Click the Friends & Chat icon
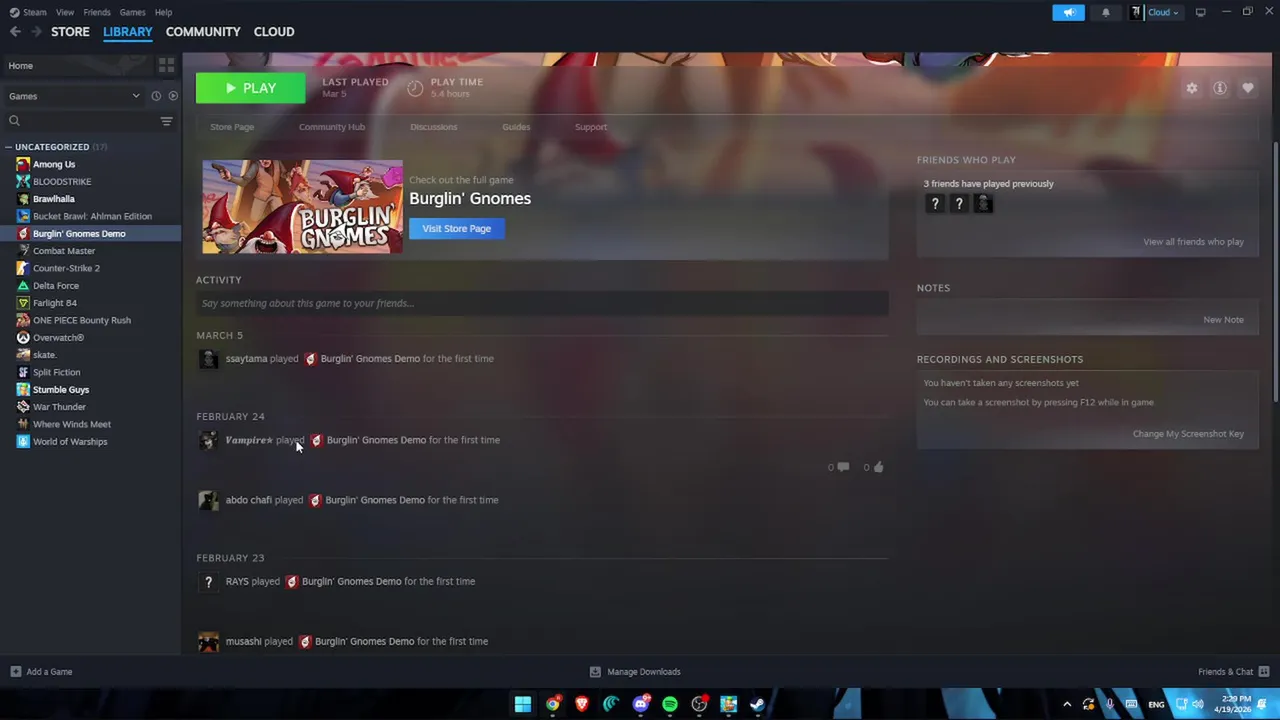 click(1264, 672)
